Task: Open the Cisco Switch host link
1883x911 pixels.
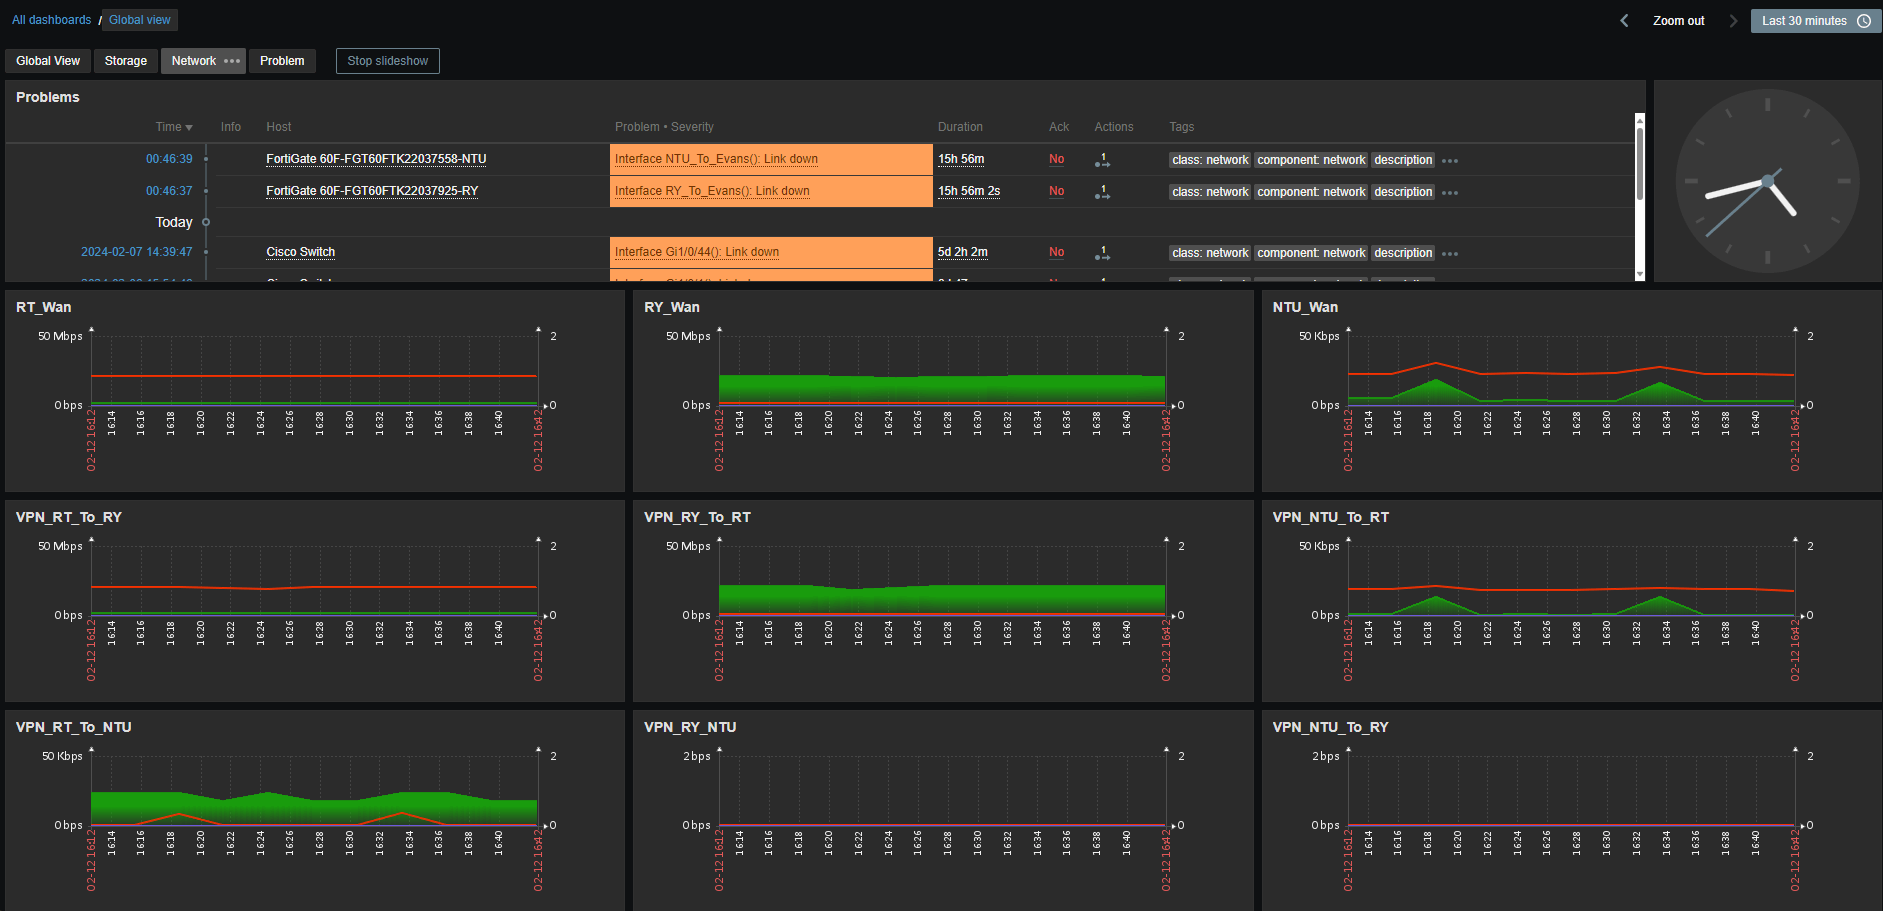Action: pos(300,252)
